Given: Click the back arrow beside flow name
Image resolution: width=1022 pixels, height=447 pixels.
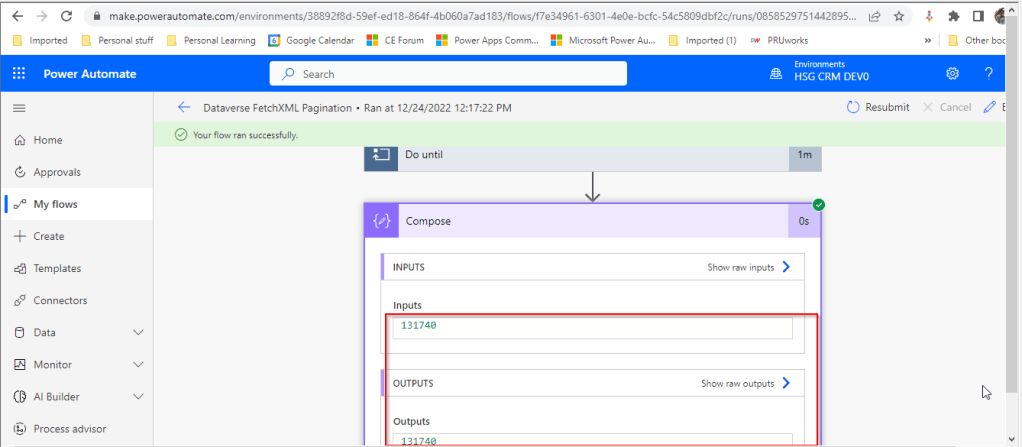Looking at the screenshot, I should coord(183,107).
